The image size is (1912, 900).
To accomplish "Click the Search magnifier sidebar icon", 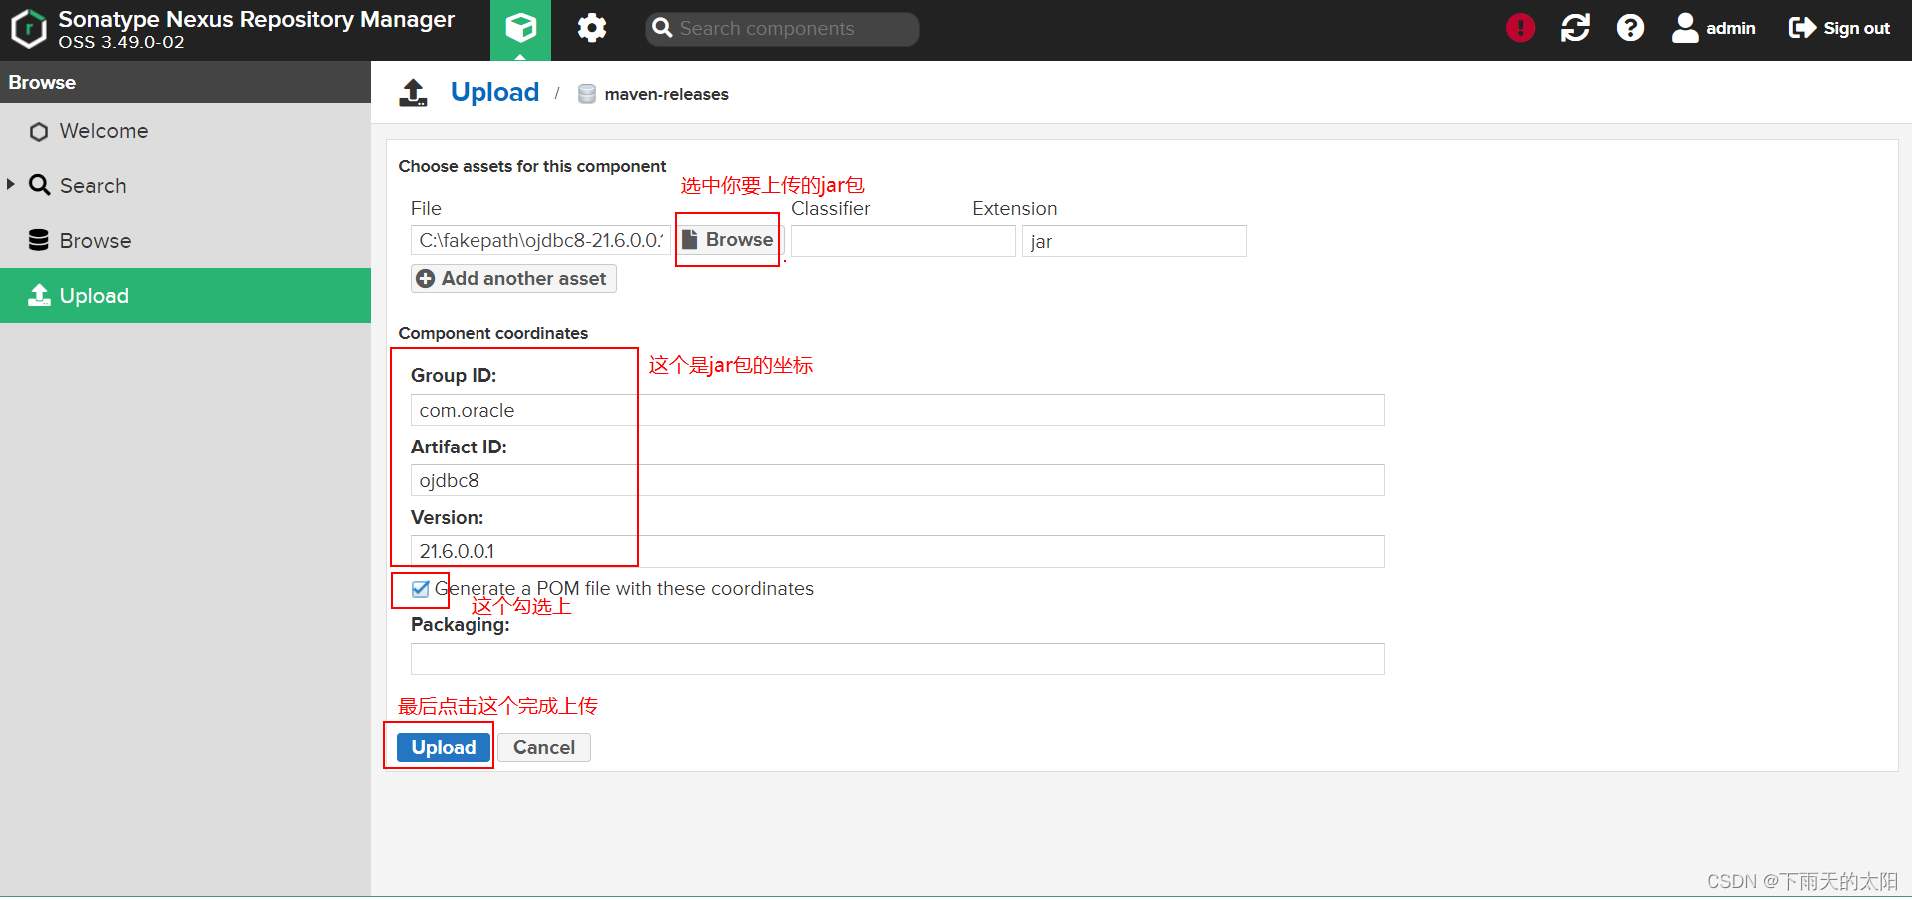I will 39,185.
